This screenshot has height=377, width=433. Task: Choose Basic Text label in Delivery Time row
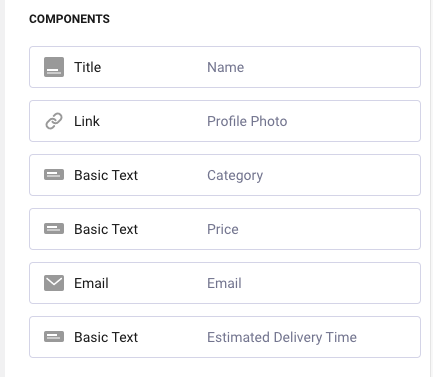[106, 337]
